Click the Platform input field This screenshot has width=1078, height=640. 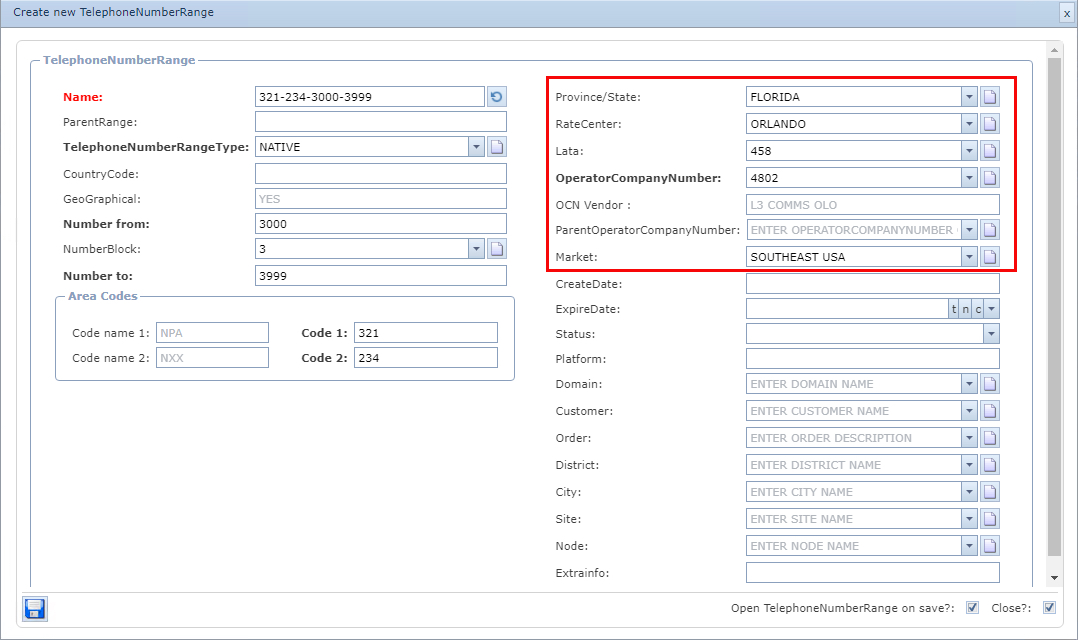click(872, 359)
